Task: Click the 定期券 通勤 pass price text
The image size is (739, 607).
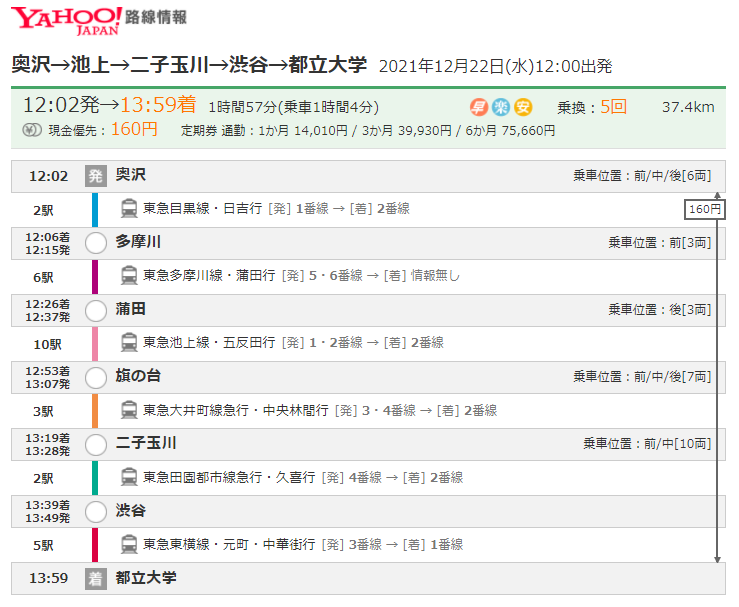Action: [x=368, y=131]
